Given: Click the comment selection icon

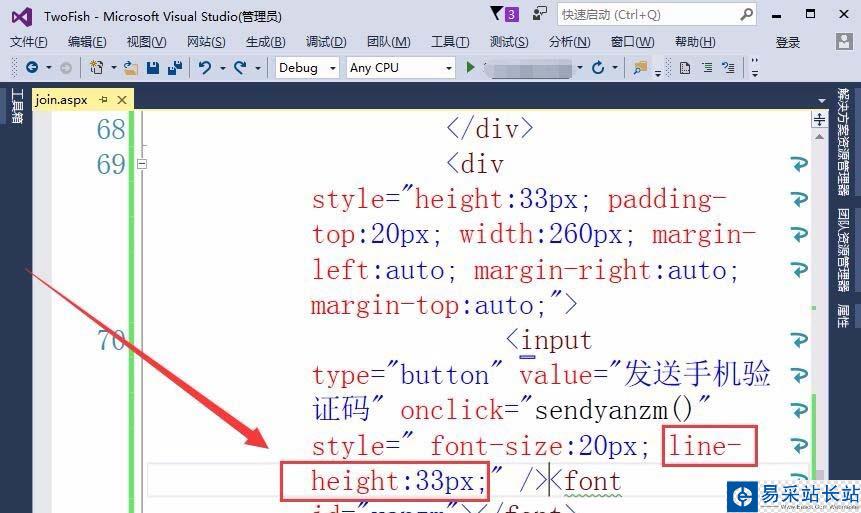Looking at the screenshot, I should tap(728, 68).
